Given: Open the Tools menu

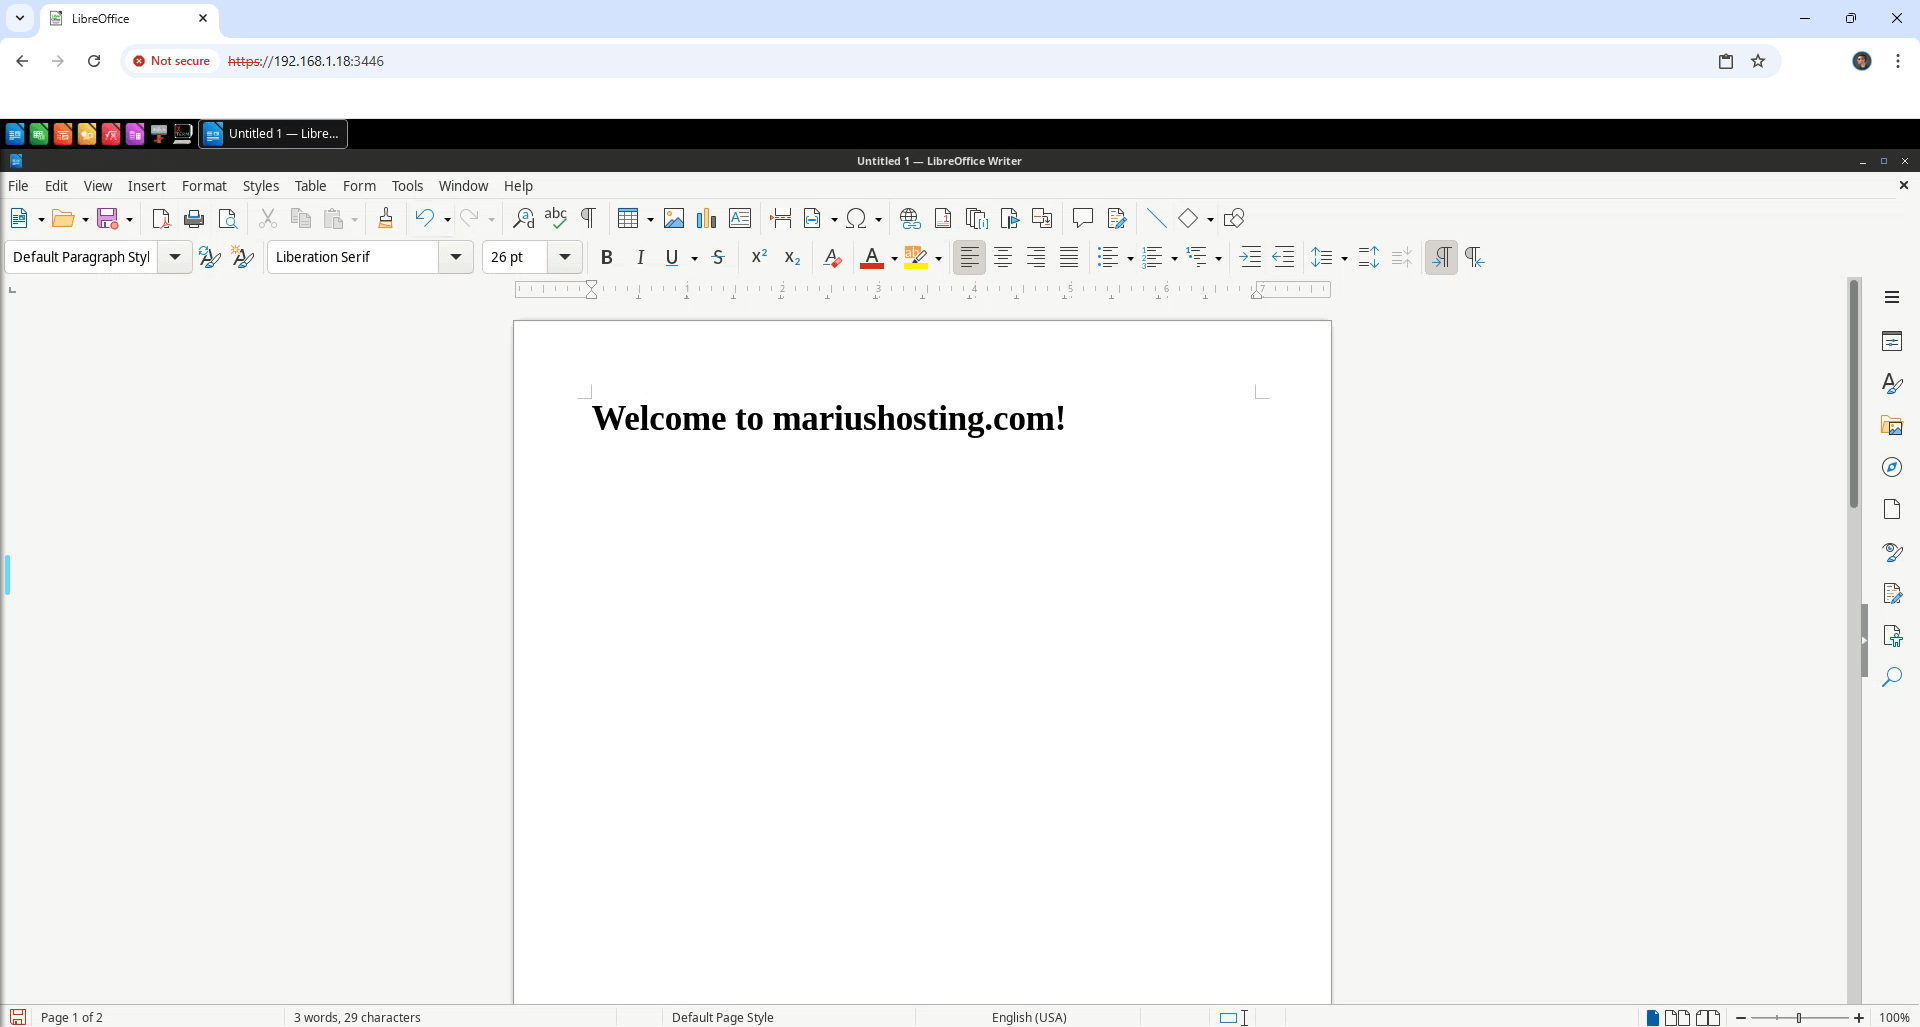Looking at the screenshot, I should pyautogui.click(x=407, y=186).
